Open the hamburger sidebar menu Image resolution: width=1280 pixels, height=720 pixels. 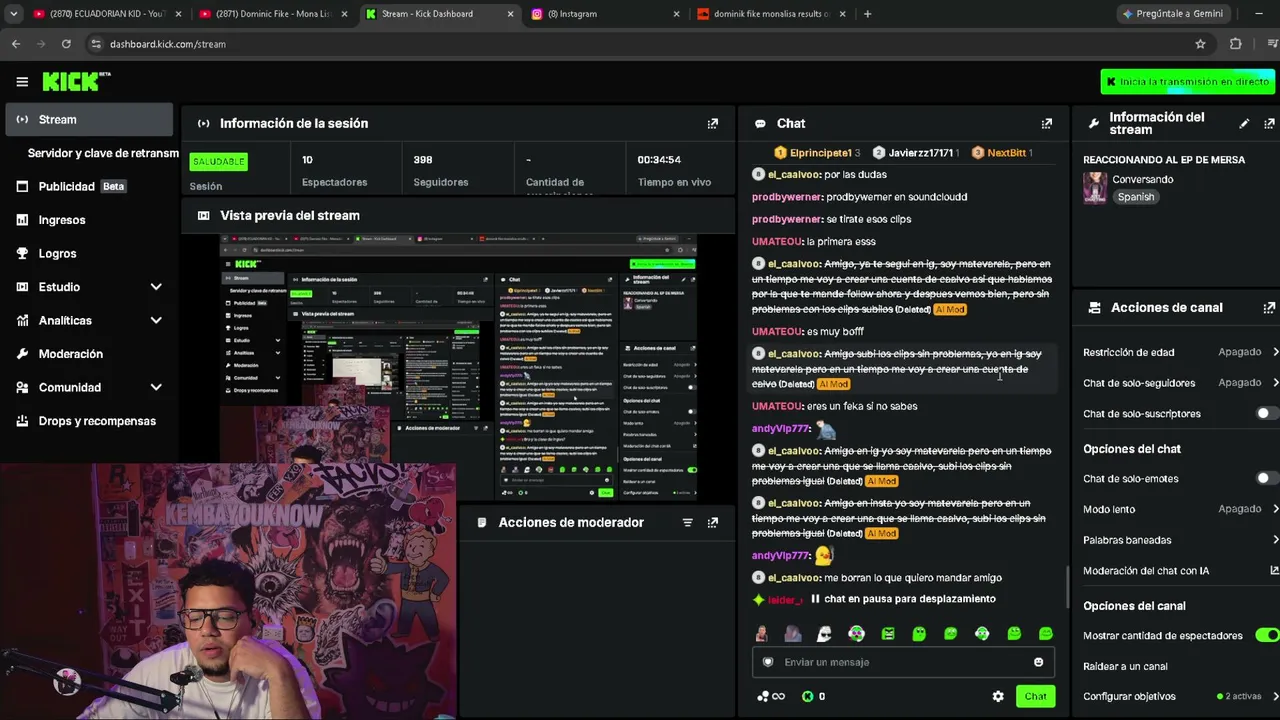pyautogui.click(x=22, y=82)
